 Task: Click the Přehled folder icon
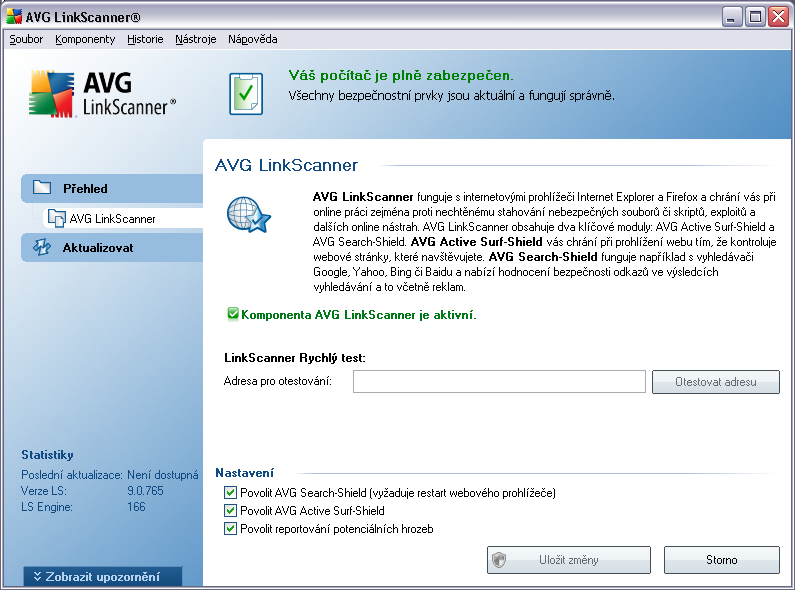42,188
